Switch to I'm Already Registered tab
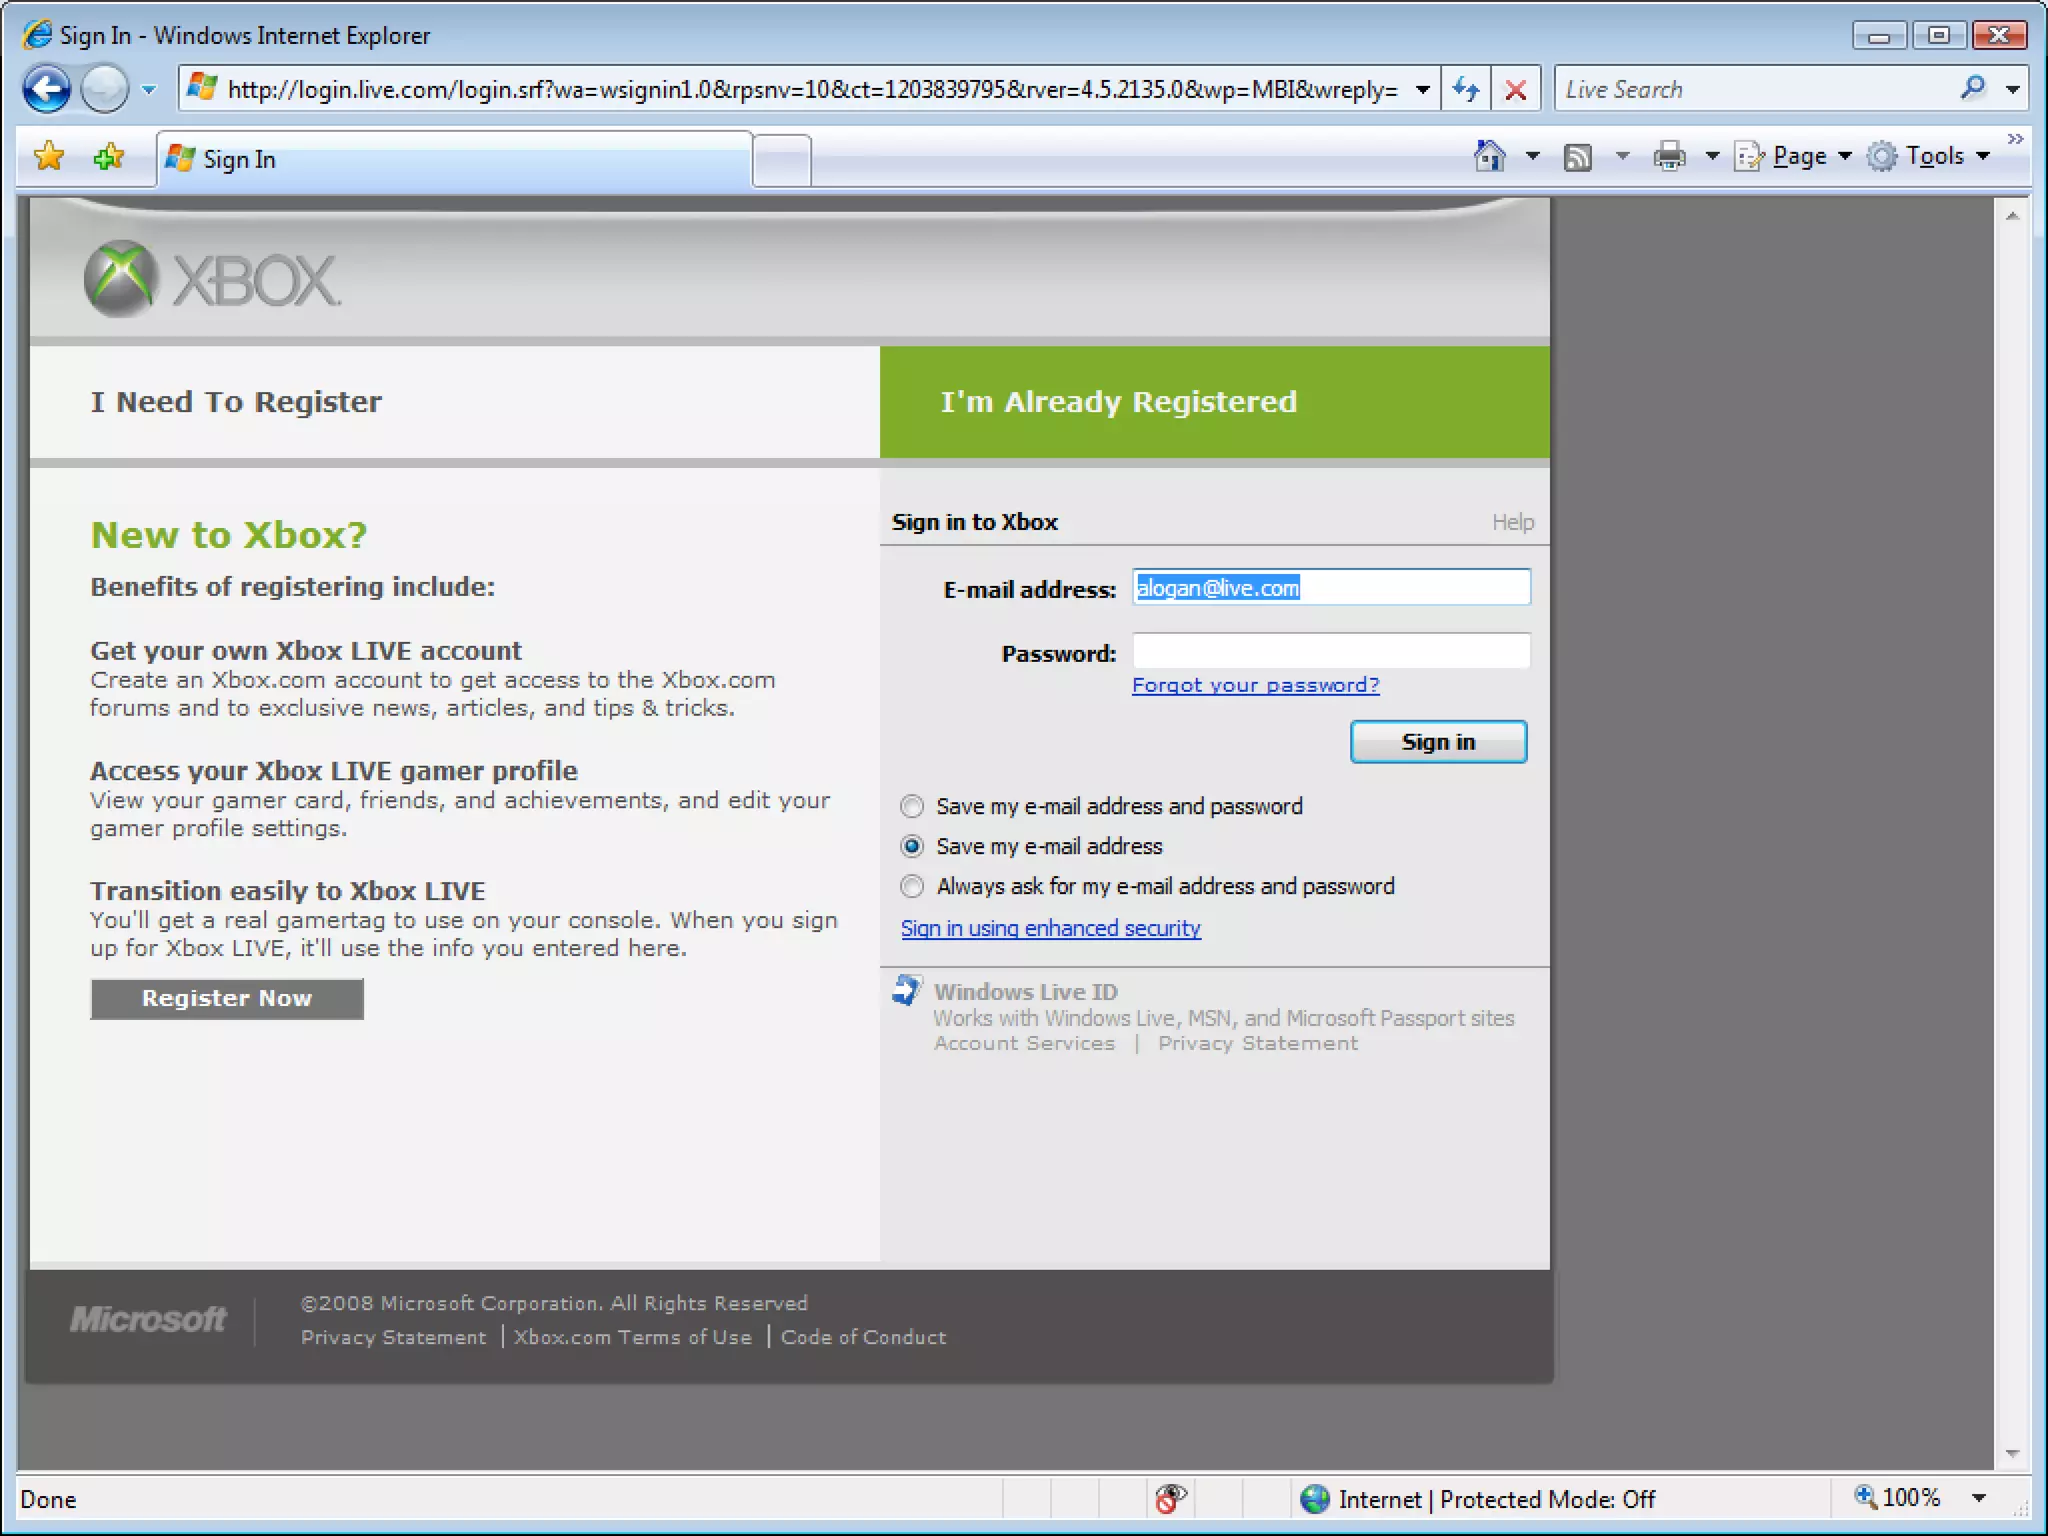This screenshot has width=2048, height=1536. pyautogui.click(x=1215, y=402)
